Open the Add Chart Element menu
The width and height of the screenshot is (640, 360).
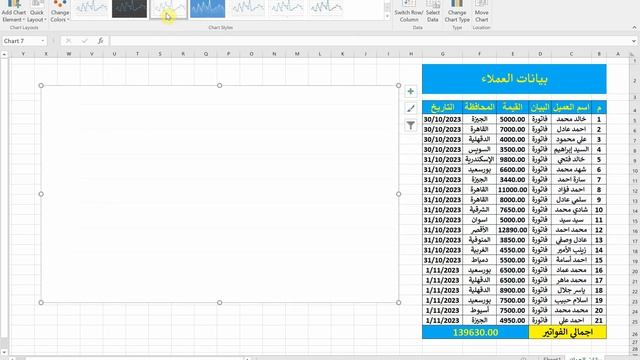[x=13, y=11]
